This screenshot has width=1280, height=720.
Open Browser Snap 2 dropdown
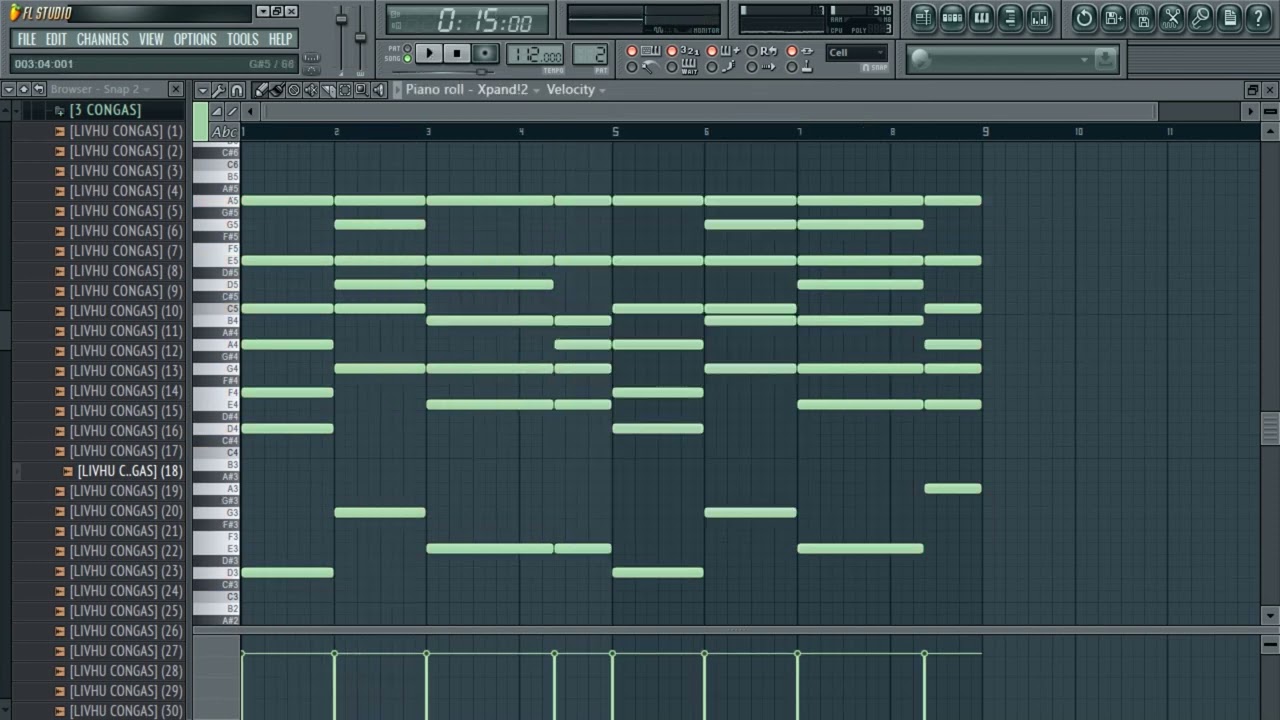100,89
